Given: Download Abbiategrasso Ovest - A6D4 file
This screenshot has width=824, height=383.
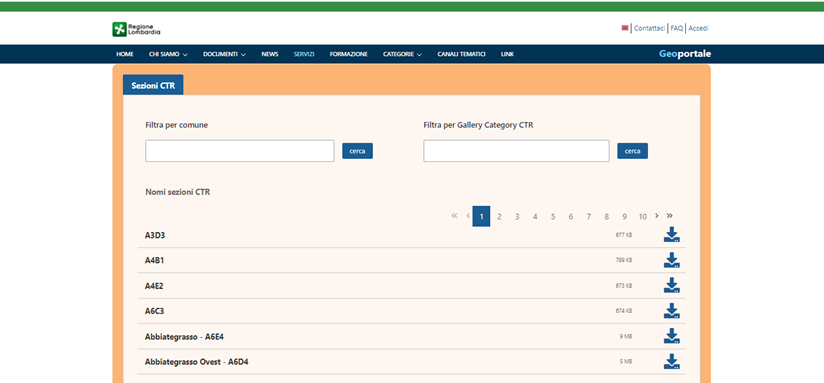Looking at the screenshot, I should tap(672, 361).
